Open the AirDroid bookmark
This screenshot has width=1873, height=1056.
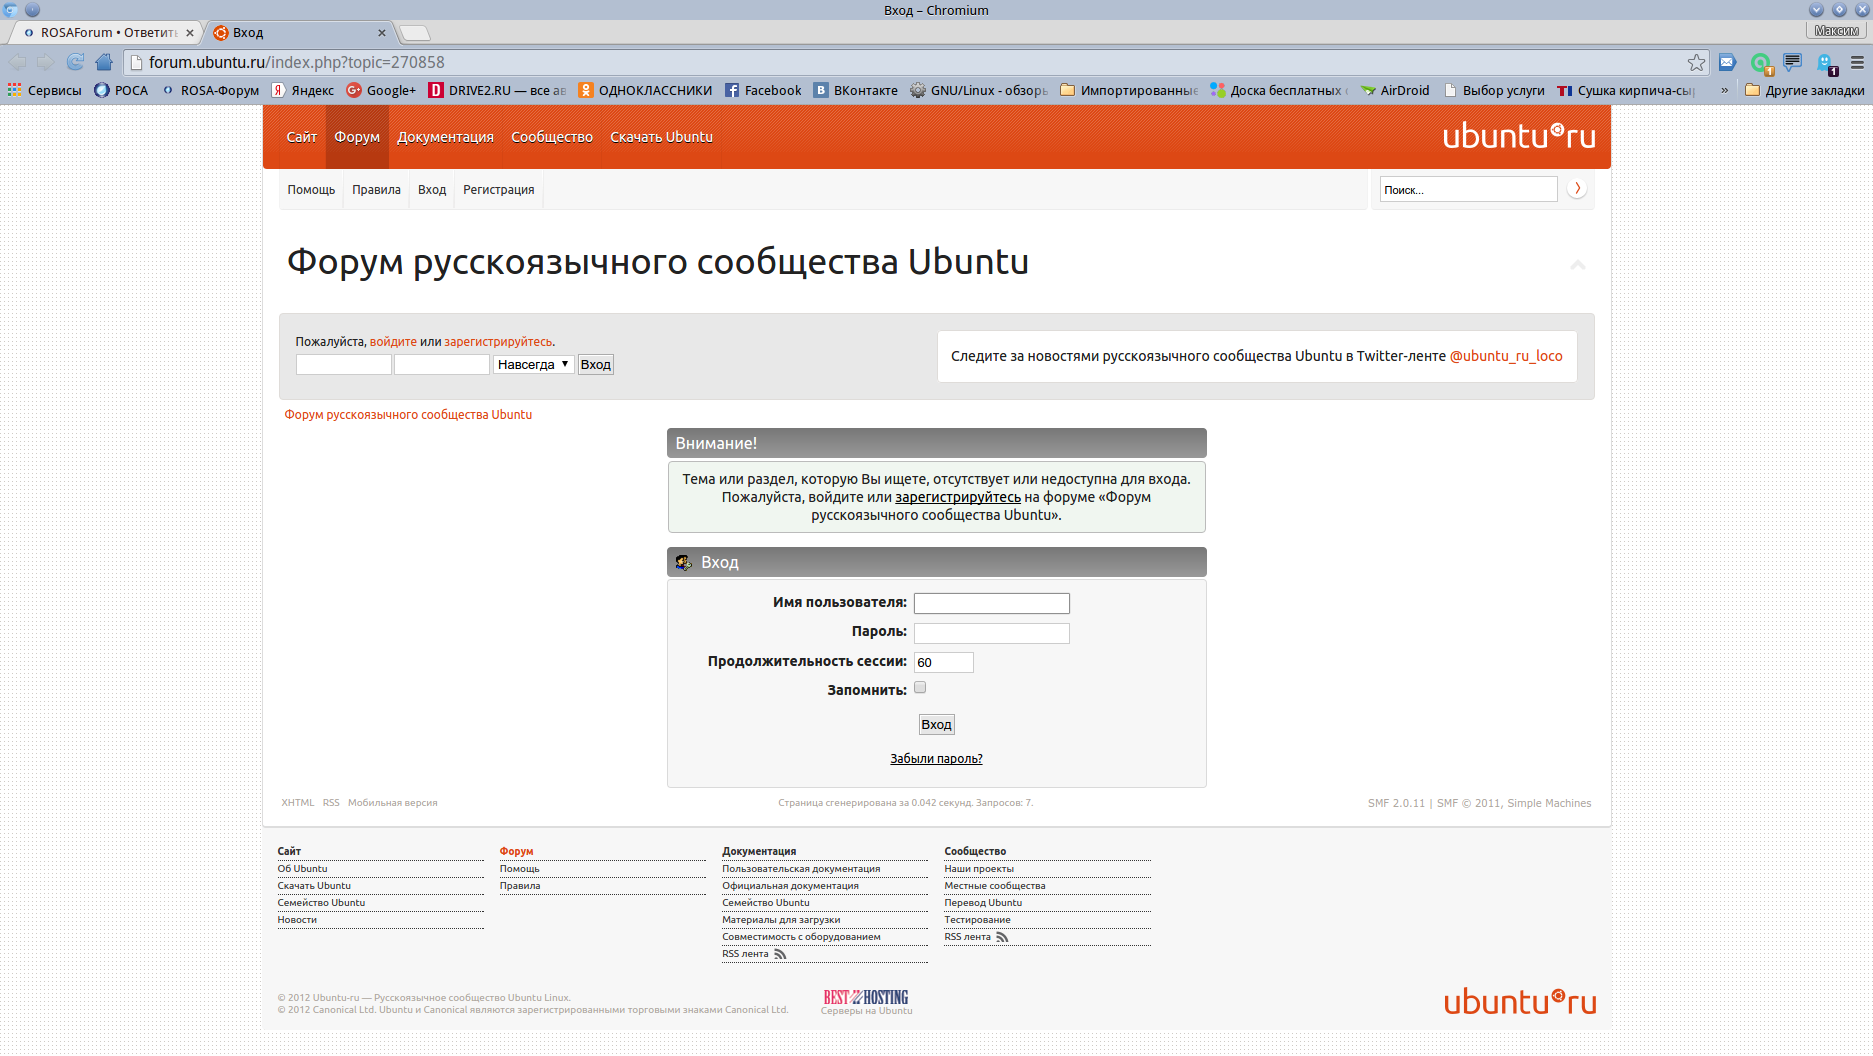coord(1395,90)
